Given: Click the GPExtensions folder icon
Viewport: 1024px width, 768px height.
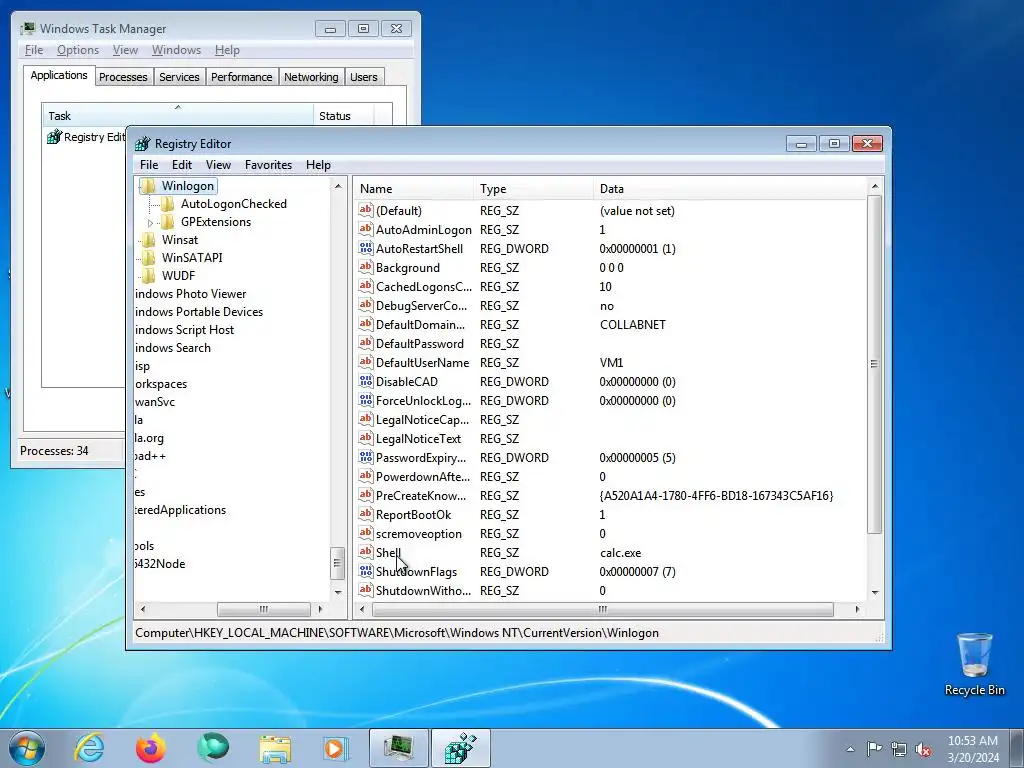Looking at the screenshot, I should [168, 222].
